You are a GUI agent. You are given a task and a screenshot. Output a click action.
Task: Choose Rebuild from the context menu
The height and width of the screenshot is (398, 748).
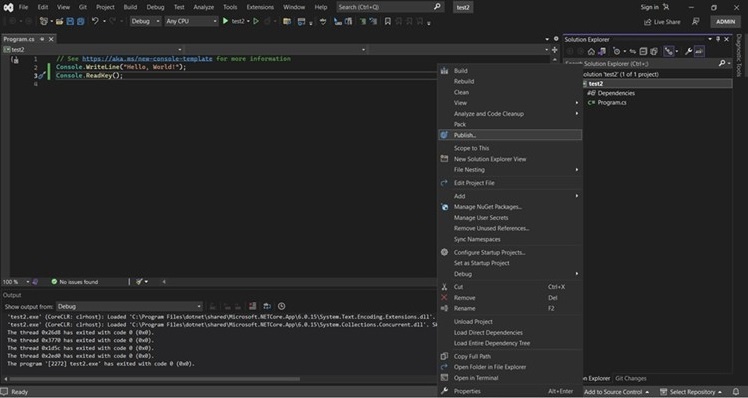click(510, 81)
